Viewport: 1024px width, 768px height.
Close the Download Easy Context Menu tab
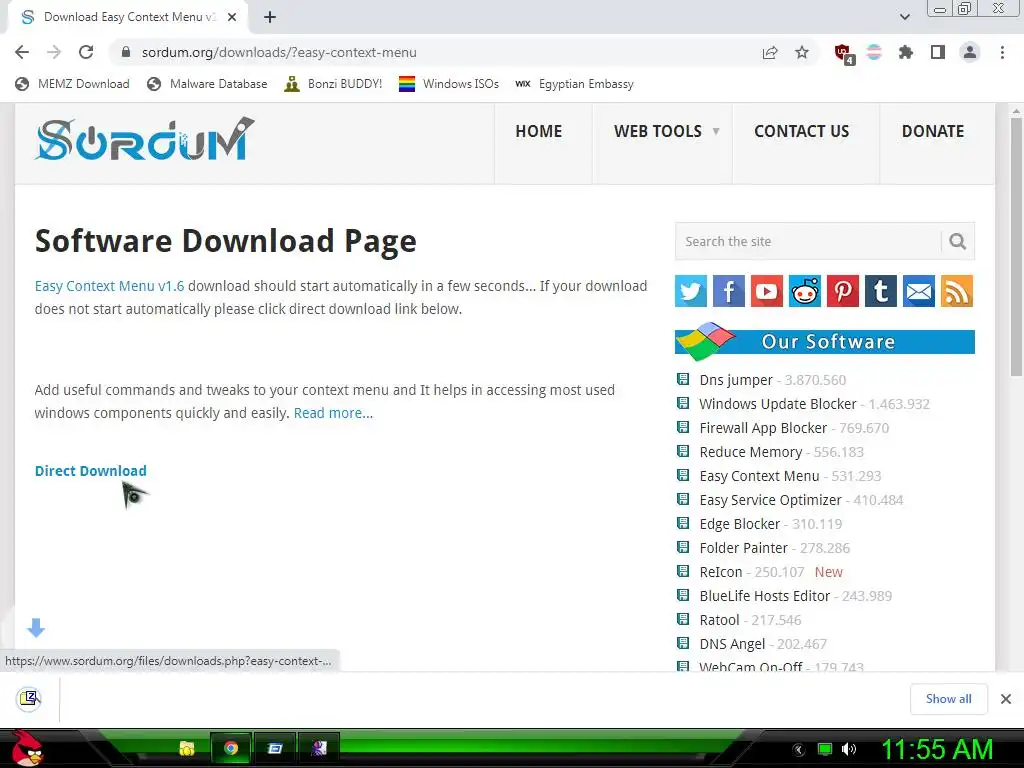(232, 17)
